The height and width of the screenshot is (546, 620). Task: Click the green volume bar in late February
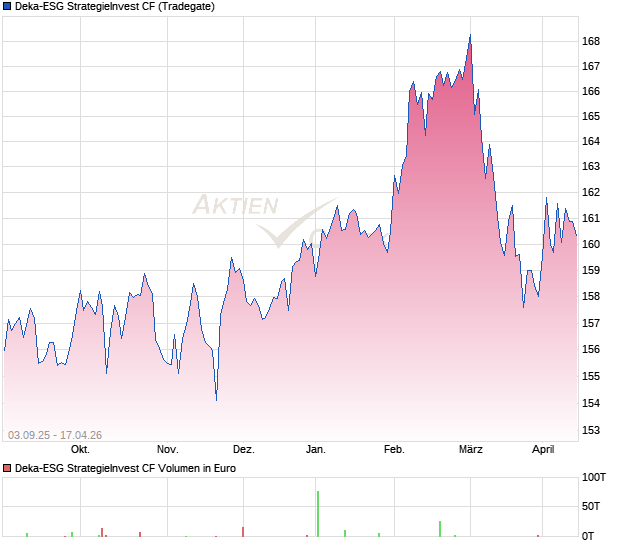440,529
